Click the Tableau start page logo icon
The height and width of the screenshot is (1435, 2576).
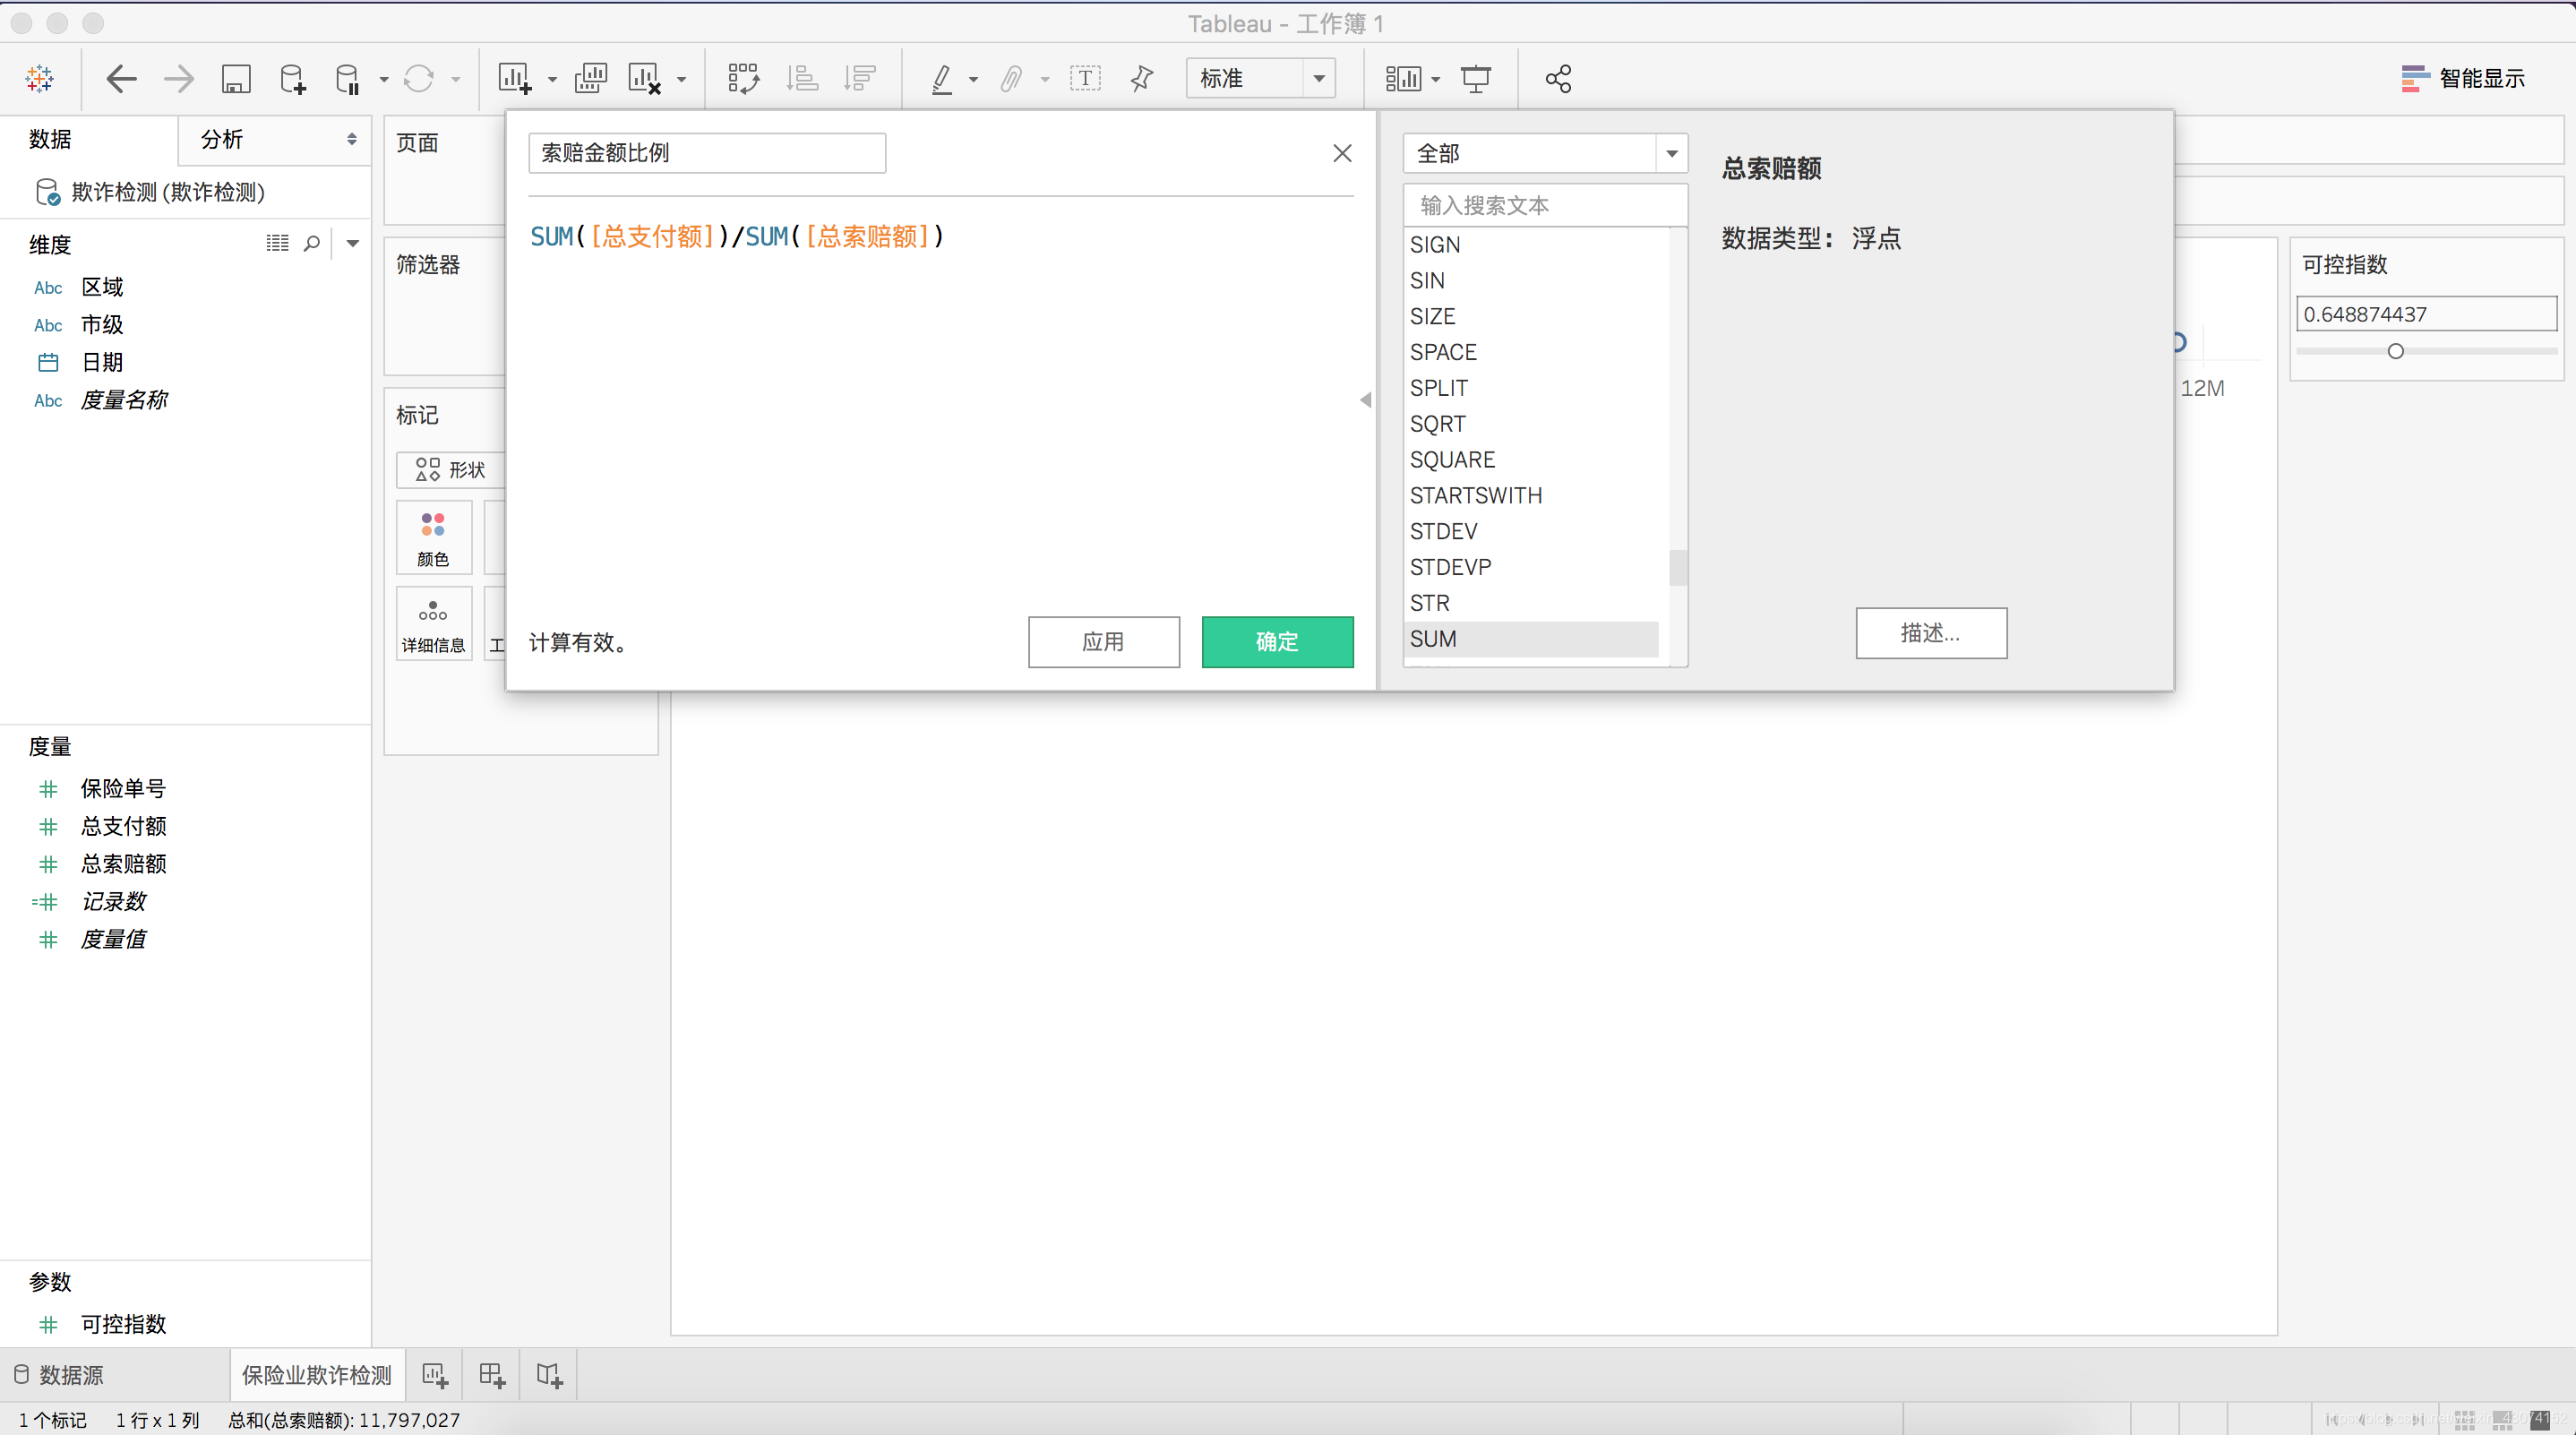tap(40, 78)
